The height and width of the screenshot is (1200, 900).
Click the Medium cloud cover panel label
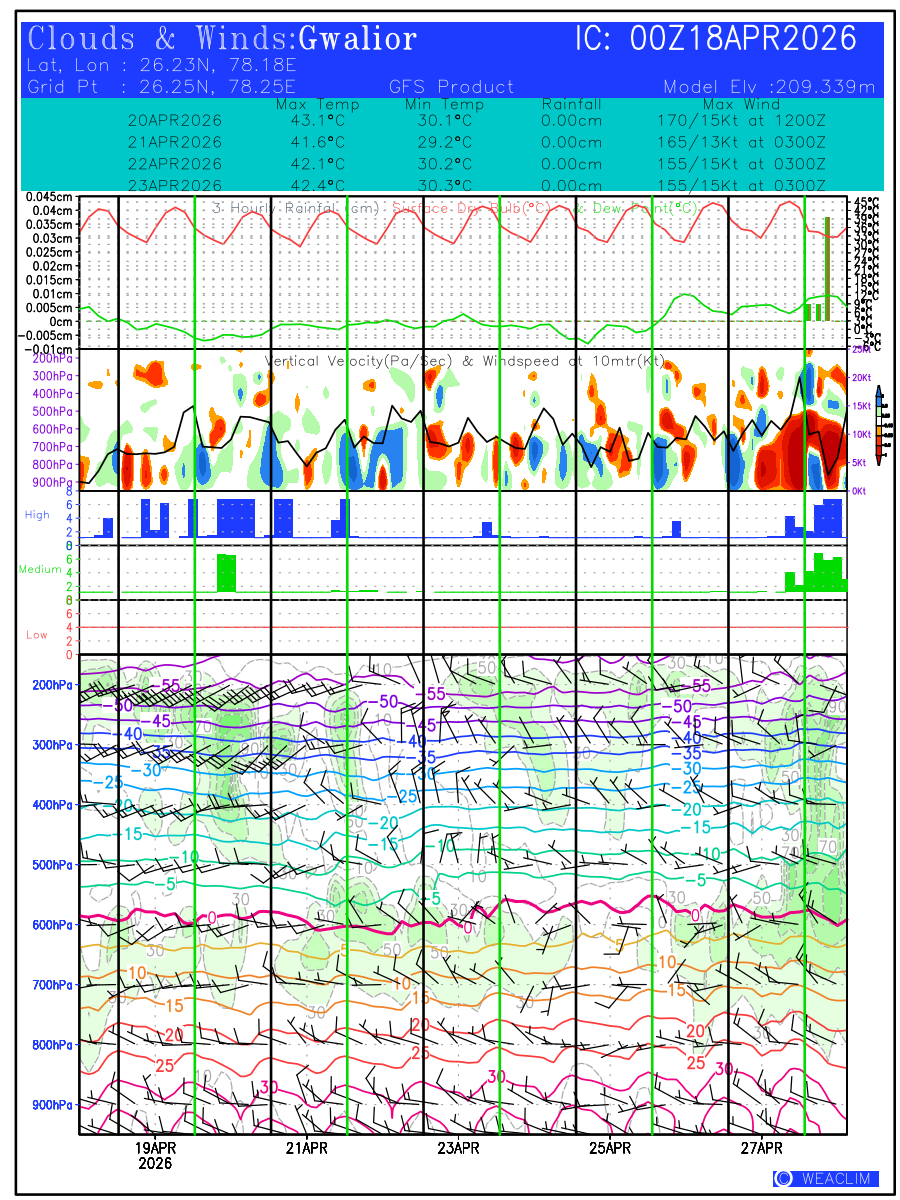(41, 569)
